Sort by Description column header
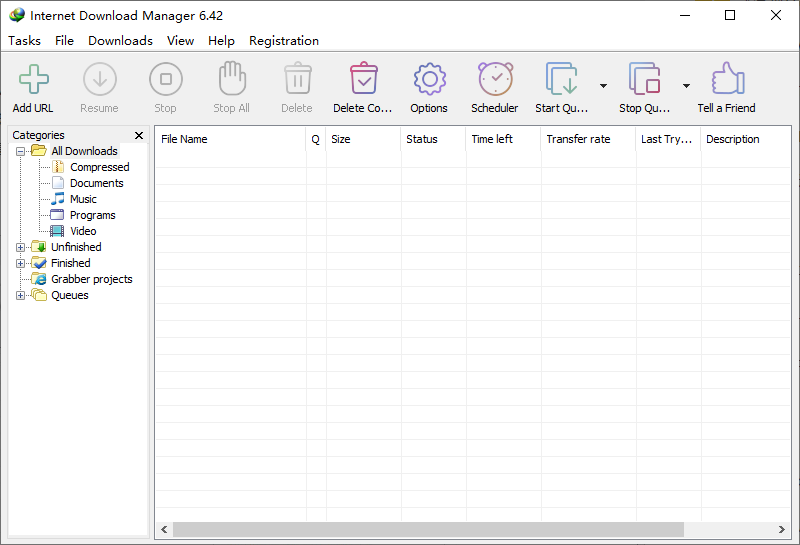The height and width of the screenshot is (545, 800). (x=746, y=139)
